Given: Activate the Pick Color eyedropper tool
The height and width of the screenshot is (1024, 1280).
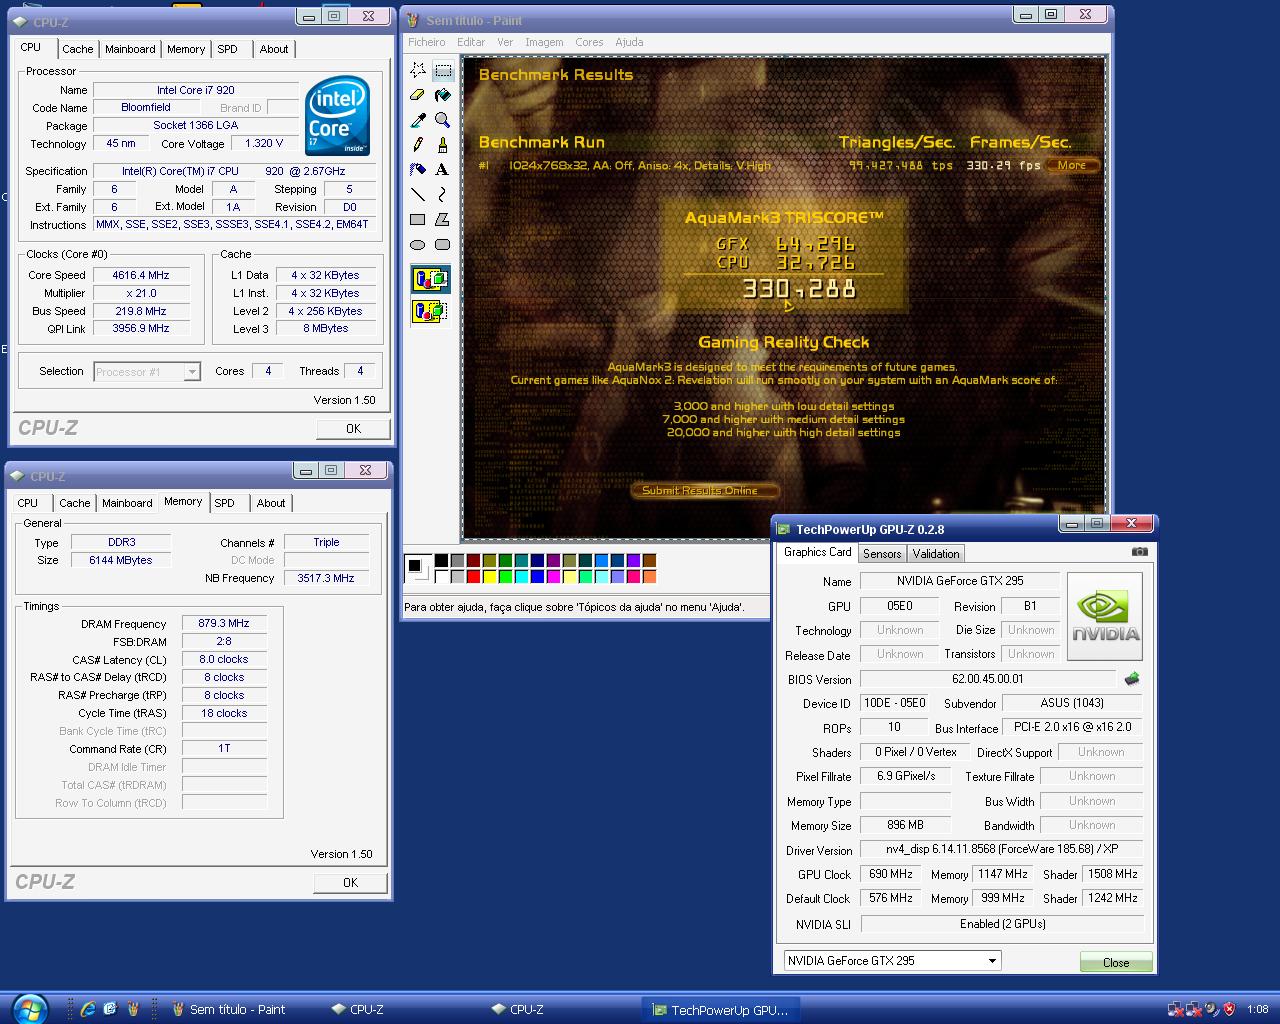Looking at the screenshot, I should click(418, 120).
